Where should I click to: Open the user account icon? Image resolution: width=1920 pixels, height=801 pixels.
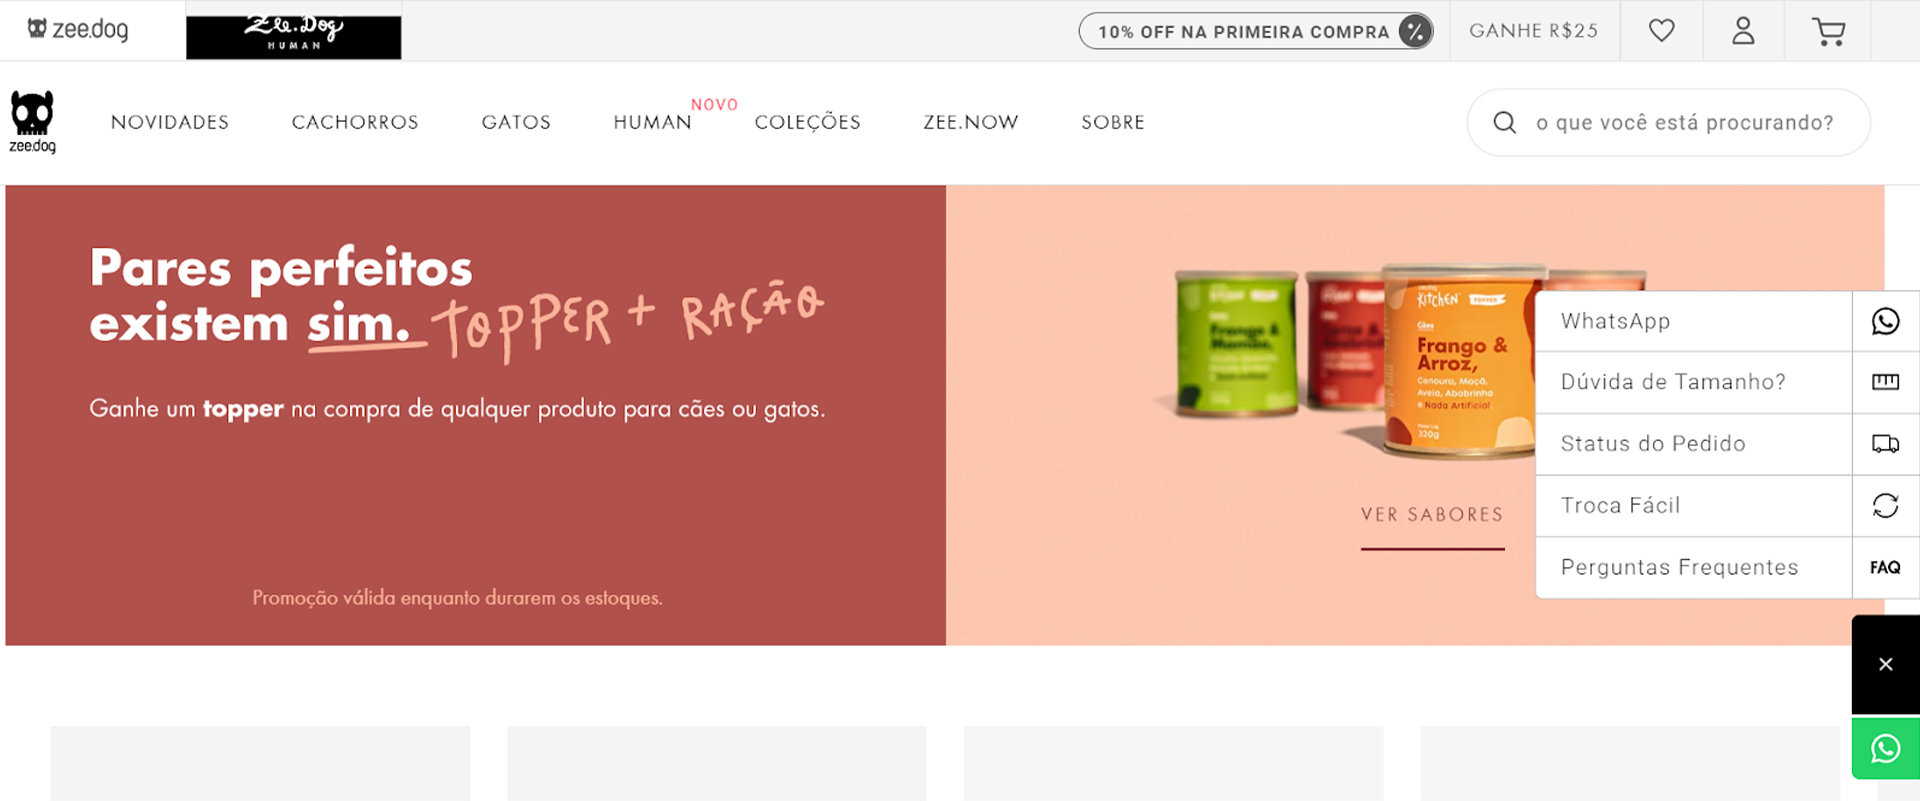click(x=1743, y=31)
